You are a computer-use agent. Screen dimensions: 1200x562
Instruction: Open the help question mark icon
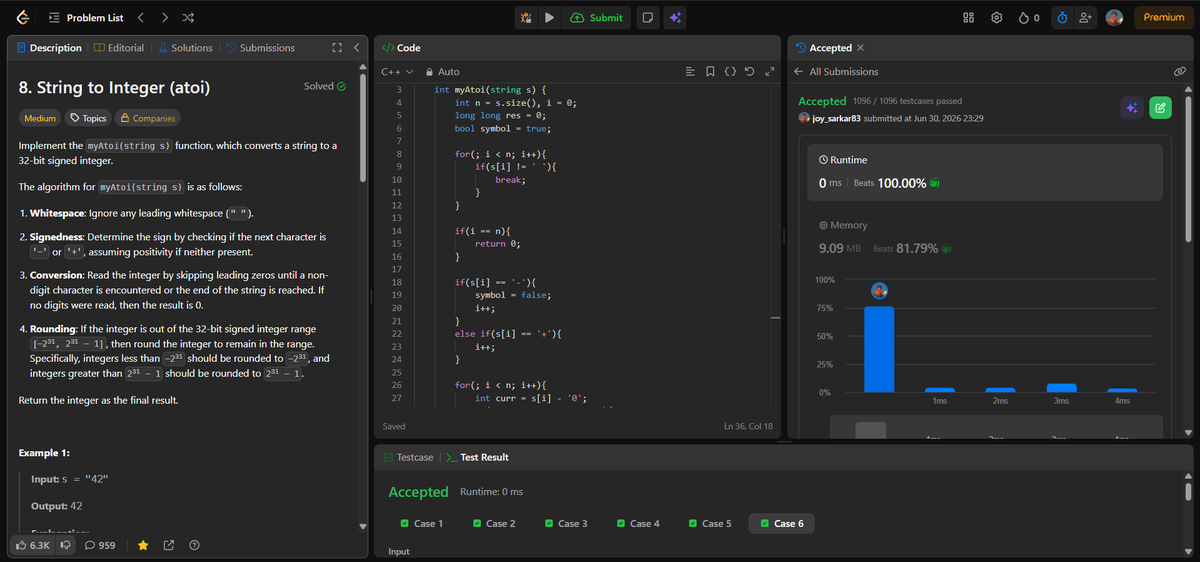194,545
